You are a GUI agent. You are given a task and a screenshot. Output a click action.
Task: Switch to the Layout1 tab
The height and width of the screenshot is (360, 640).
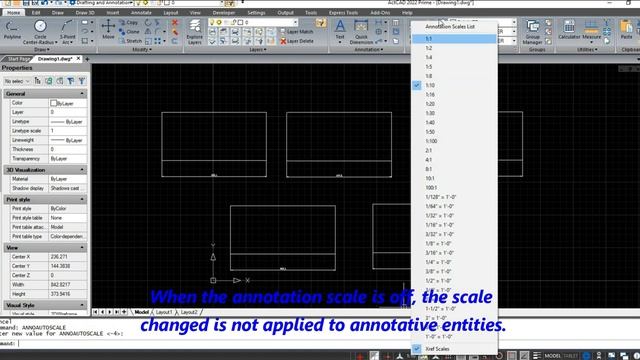click(164, 312)
